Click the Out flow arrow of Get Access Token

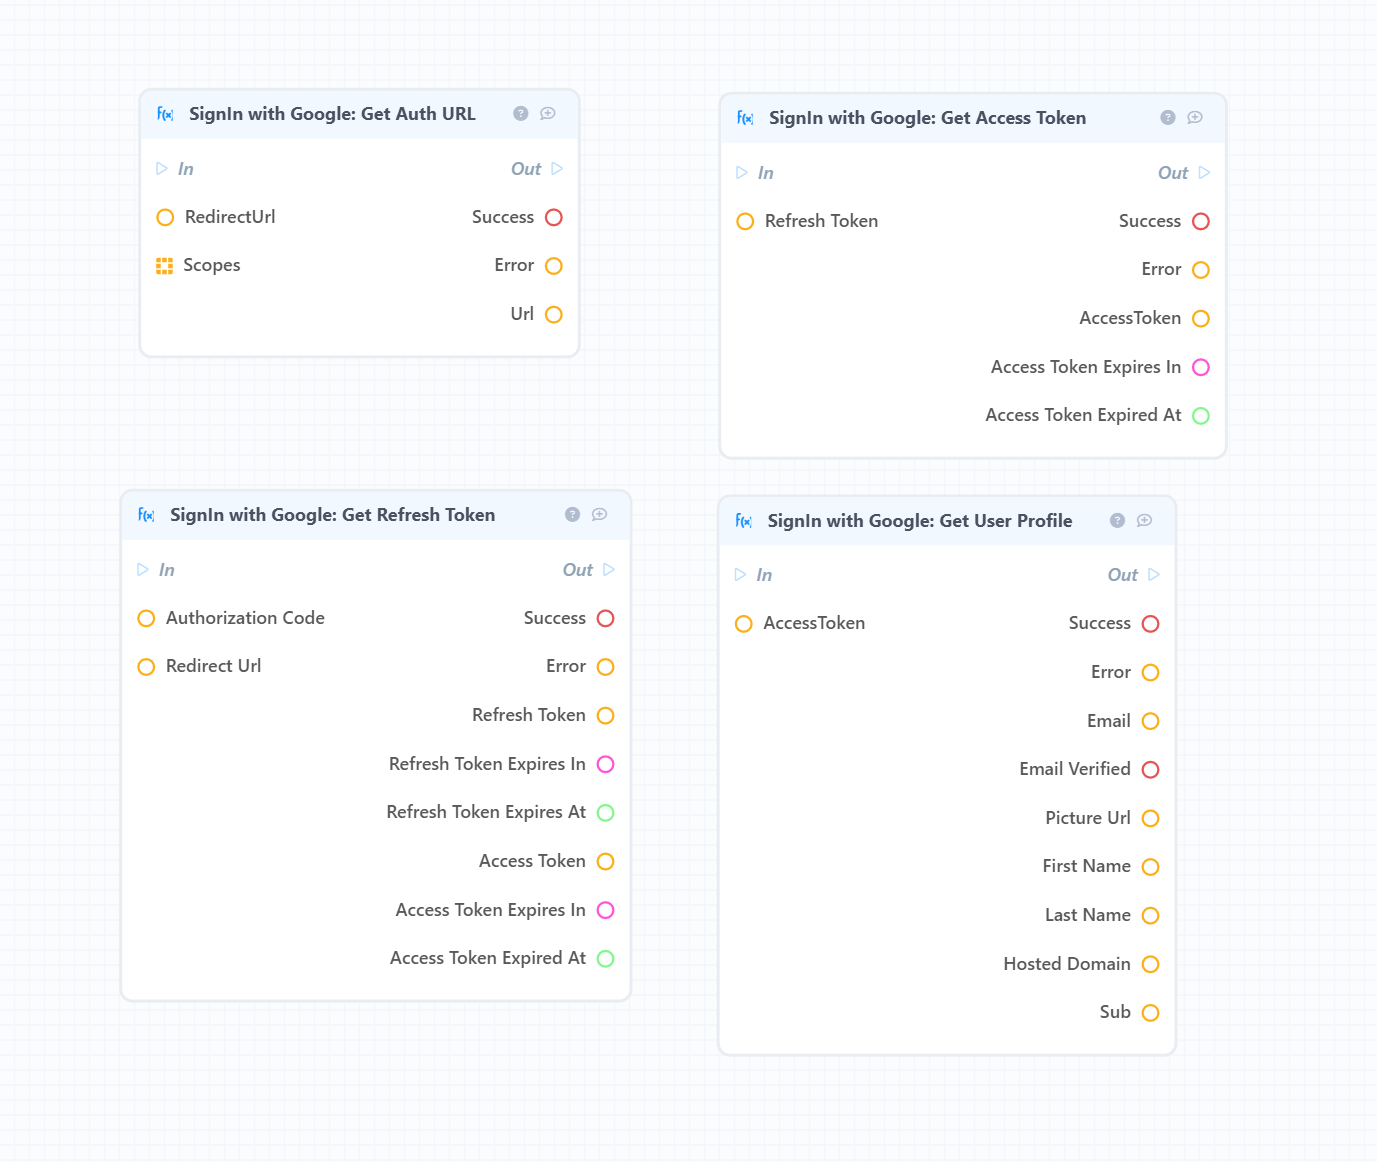click(x=1205, y=173)
